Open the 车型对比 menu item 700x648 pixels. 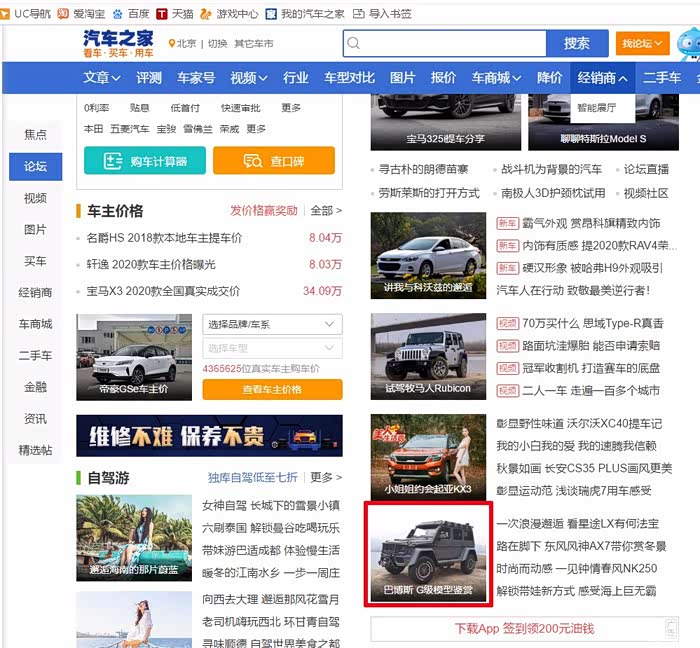click(349, 78)
